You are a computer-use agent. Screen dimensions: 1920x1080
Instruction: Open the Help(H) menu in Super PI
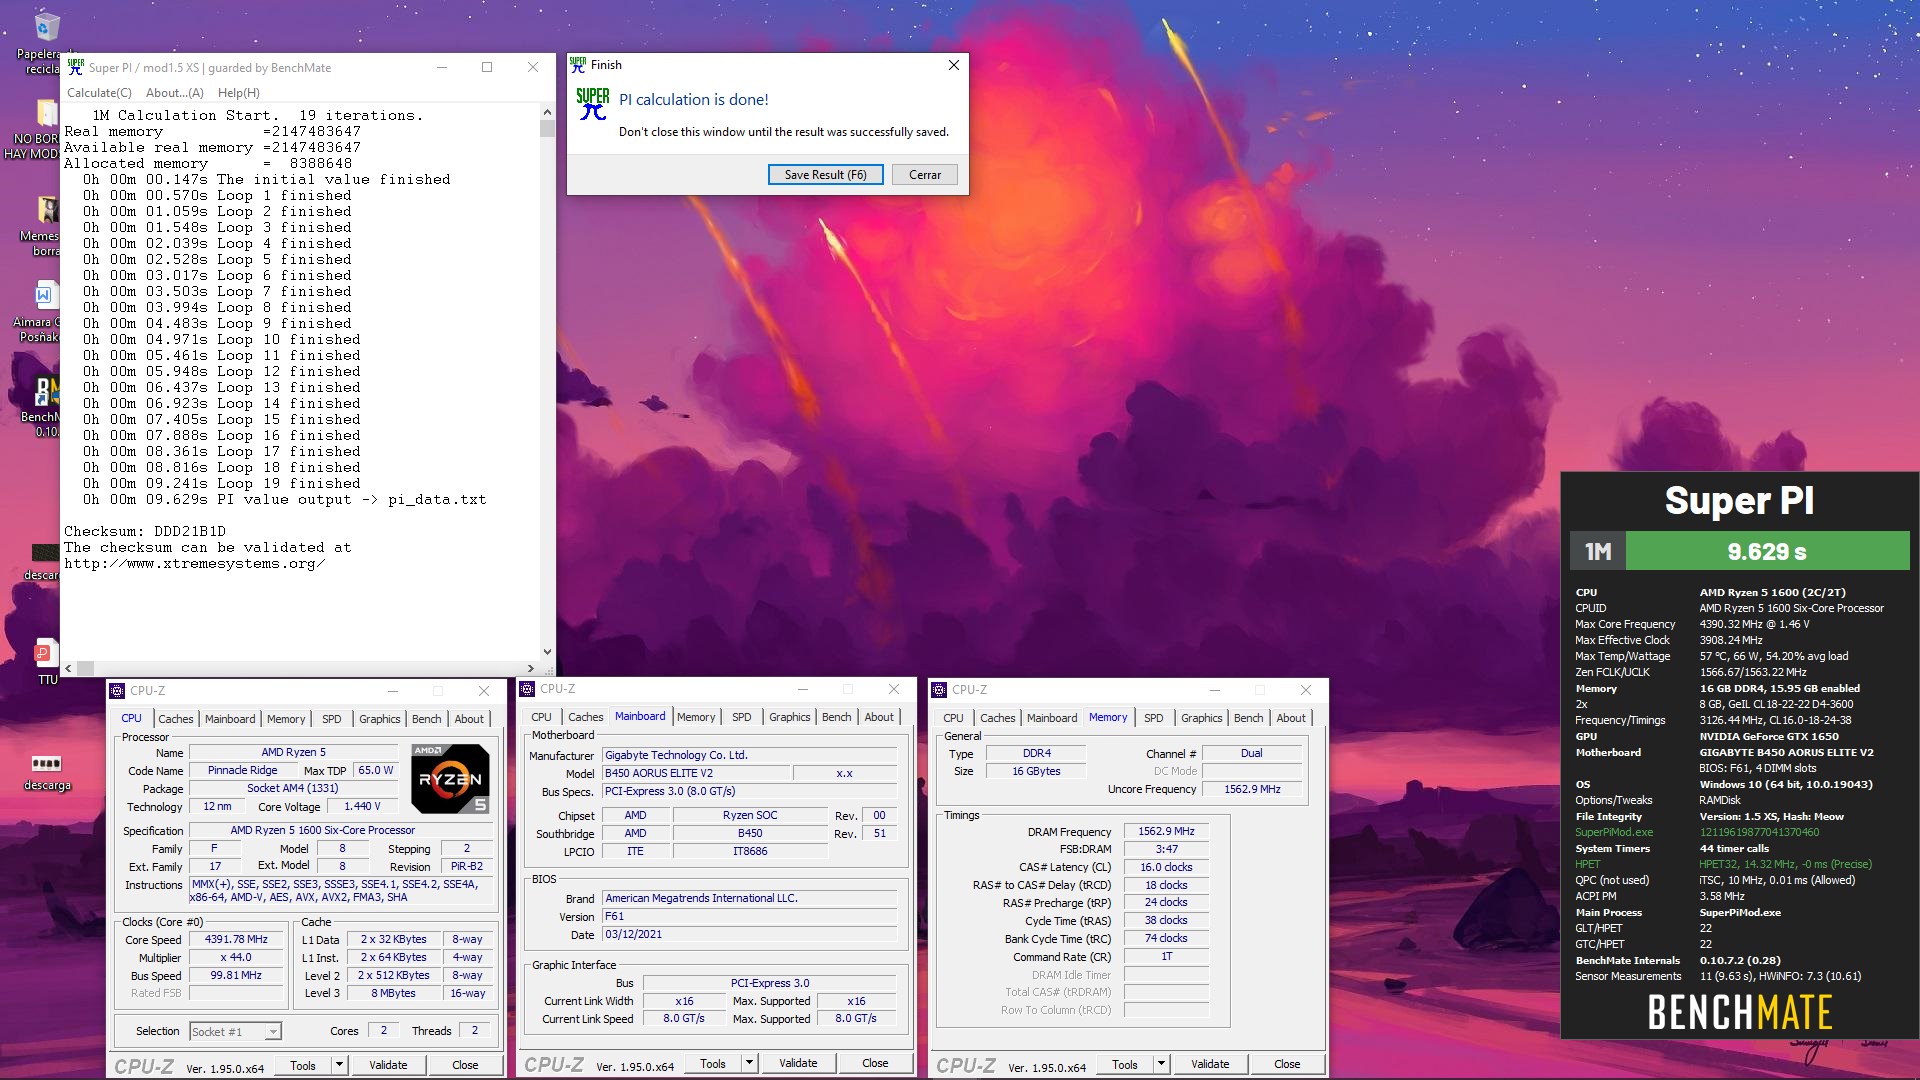point(239,93)
